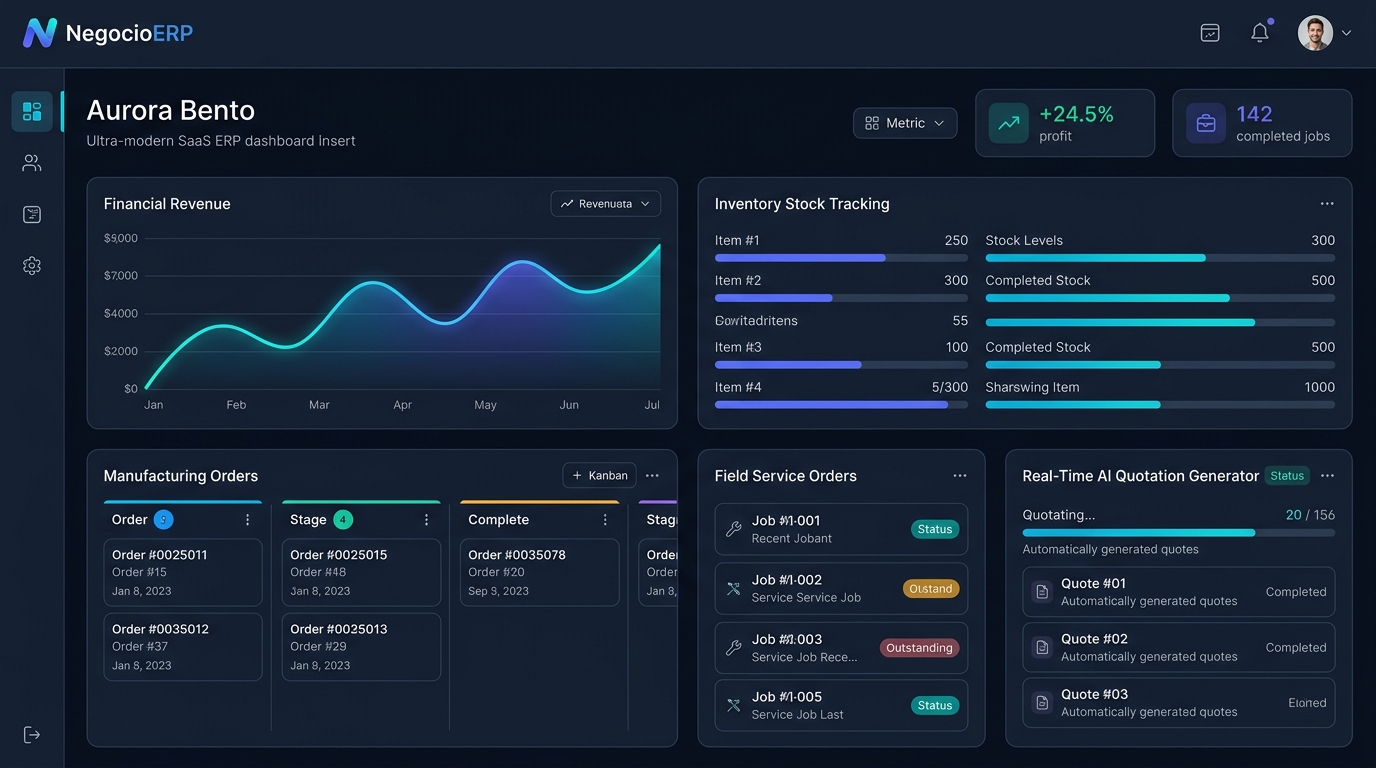Click Status badge on Job #1-001
This screenshot has width=1376, height=768.
pyautogui.click(x=935, y=530)
